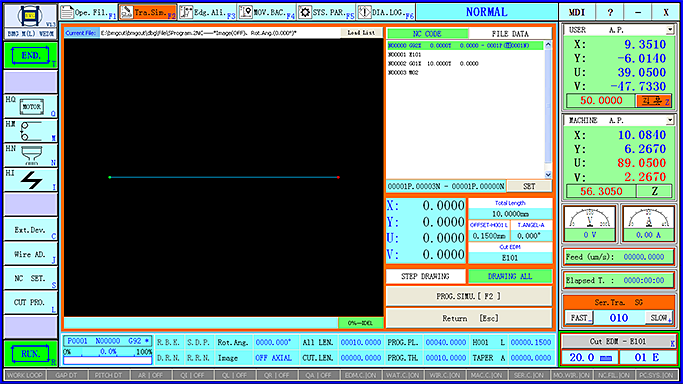Open MDI mode

coord(577,13)
